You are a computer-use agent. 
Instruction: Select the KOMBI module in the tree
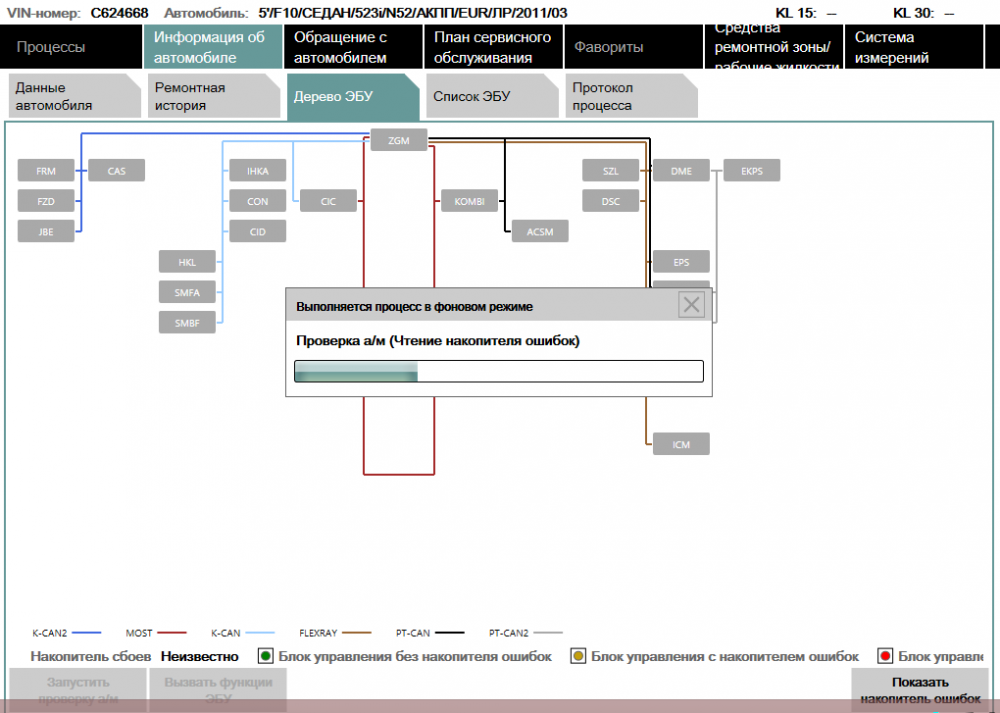coord(469,201)
